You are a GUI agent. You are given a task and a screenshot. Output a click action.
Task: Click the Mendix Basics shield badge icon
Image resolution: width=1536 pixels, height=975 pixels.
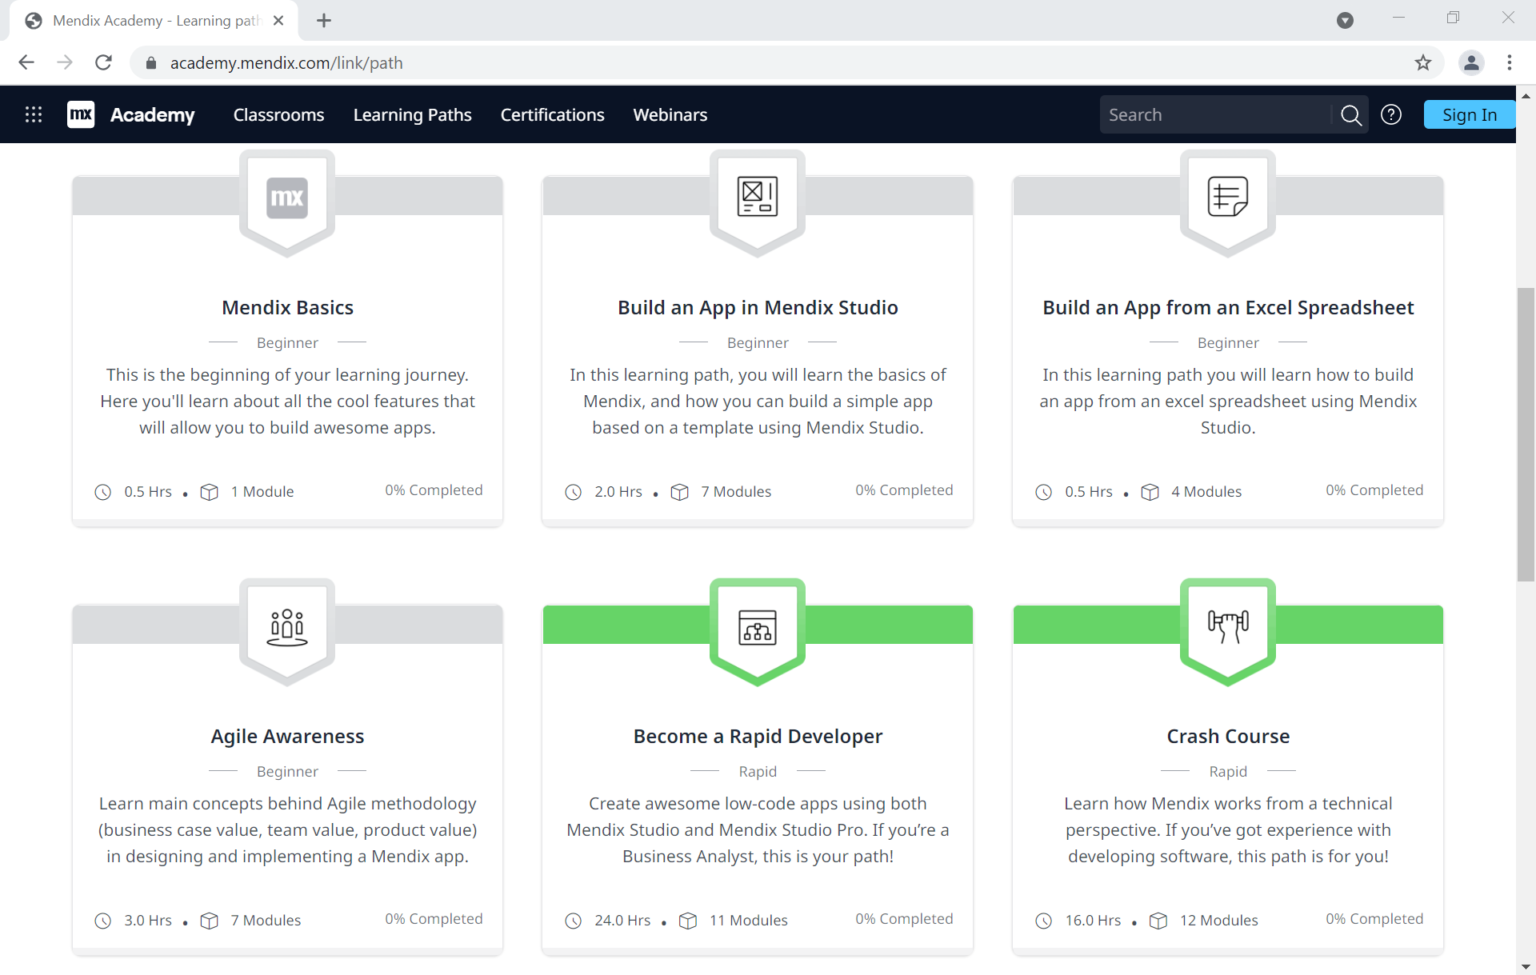[287, 197]
